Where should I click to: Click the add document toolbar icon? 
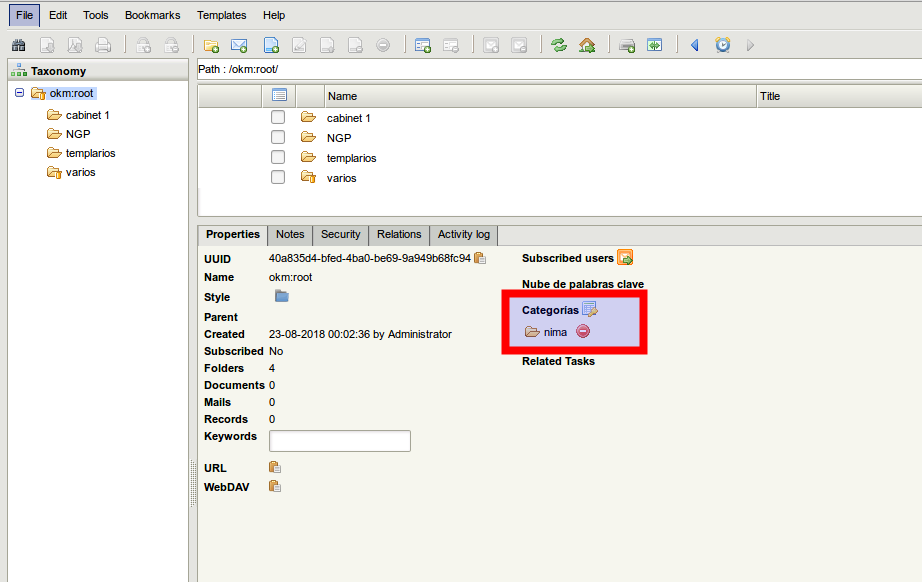(271, 45)
